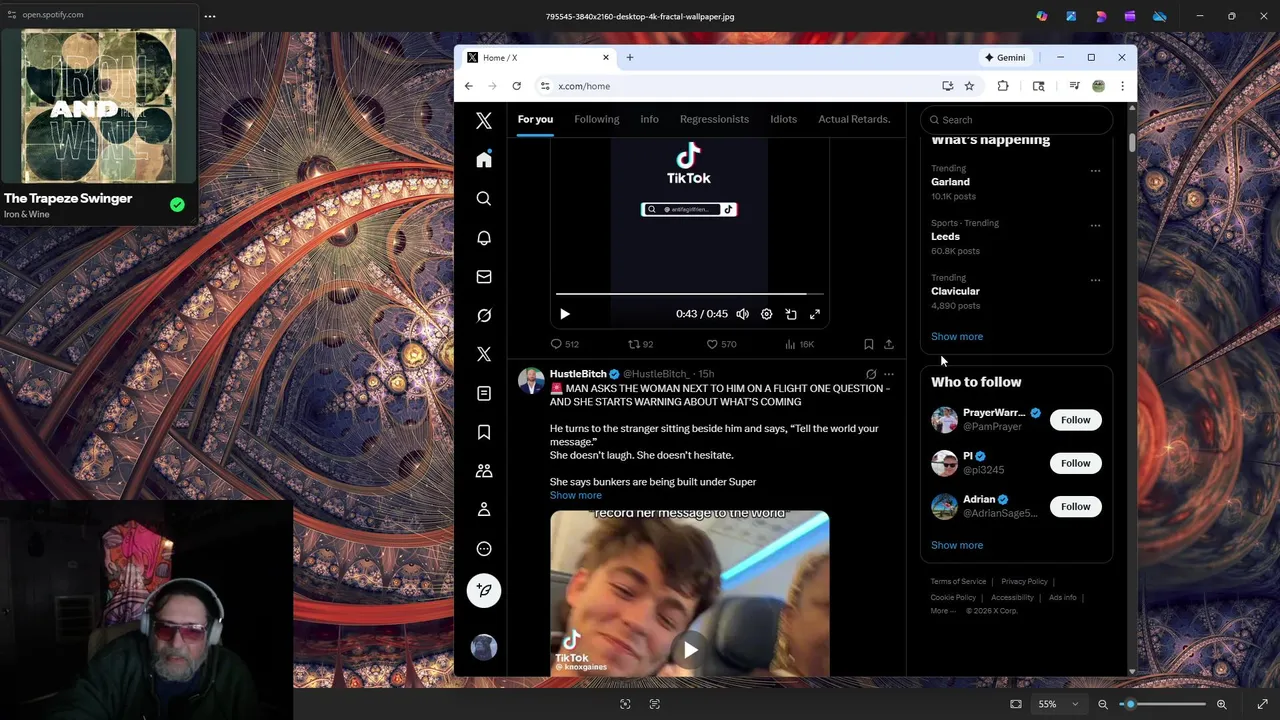
Task: Open more options for Garland trend
Action: [x=1095, y=171]
